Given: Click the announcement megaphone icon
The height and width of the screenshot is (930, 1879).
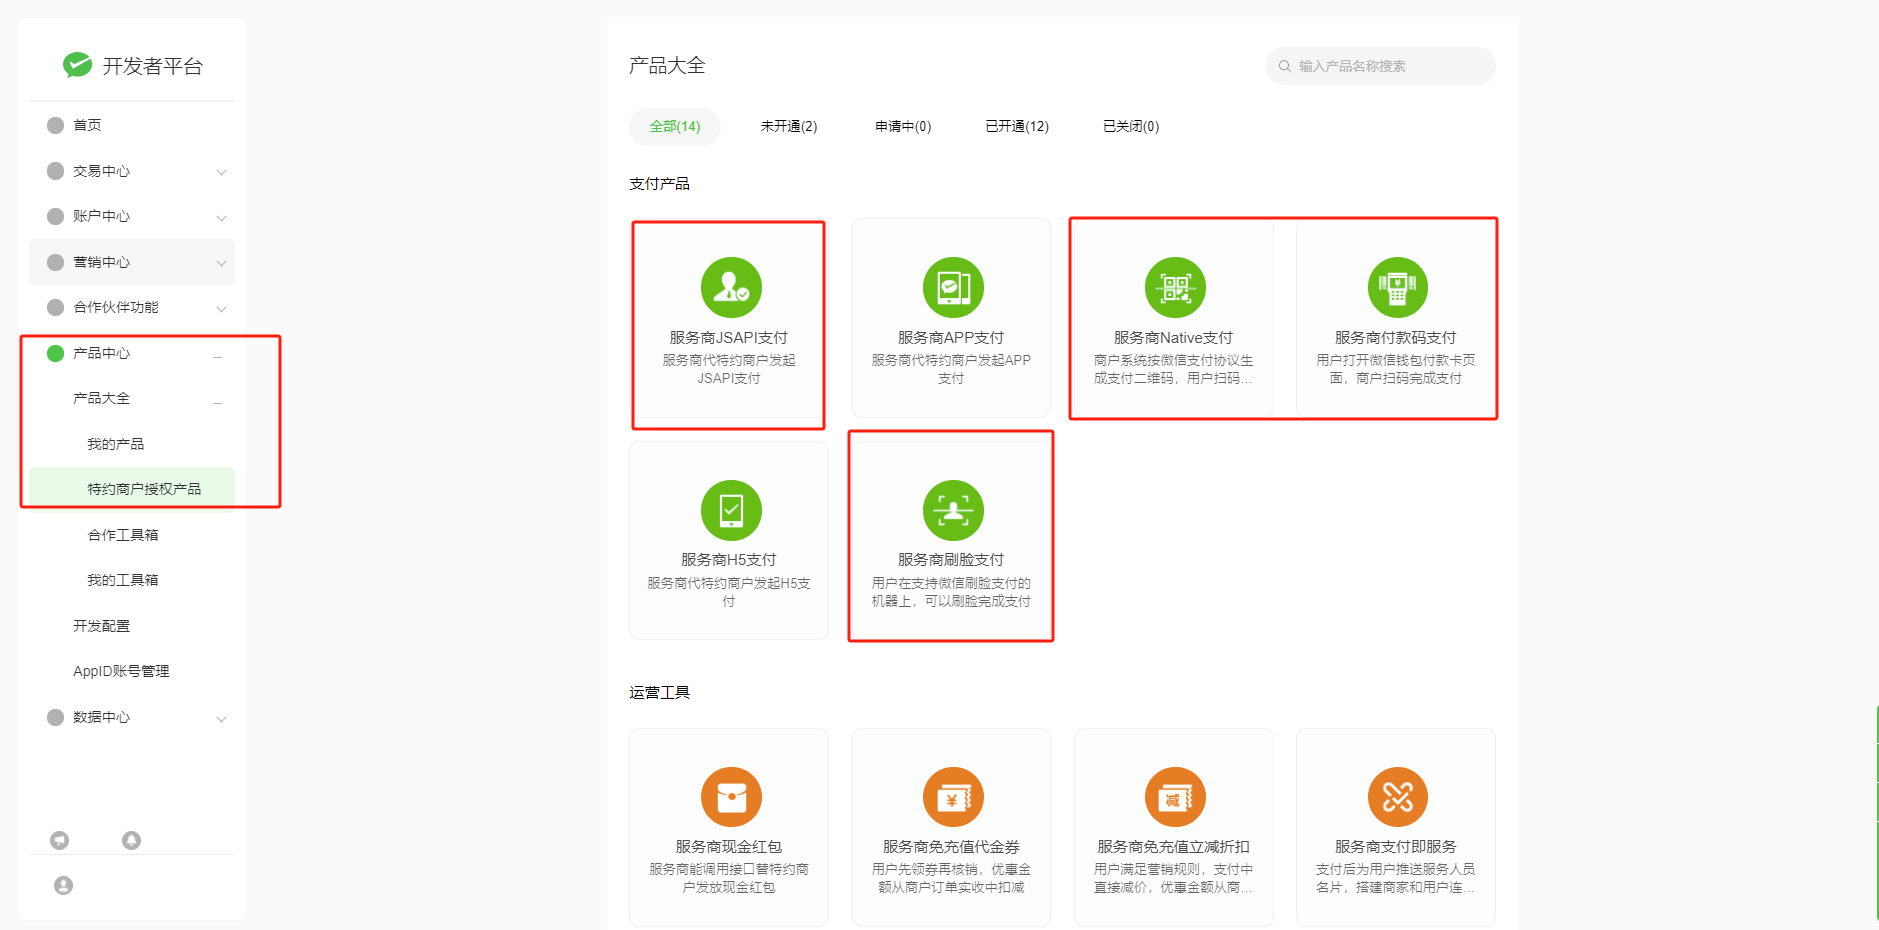Looking at the screenshot, I should 60,840.
